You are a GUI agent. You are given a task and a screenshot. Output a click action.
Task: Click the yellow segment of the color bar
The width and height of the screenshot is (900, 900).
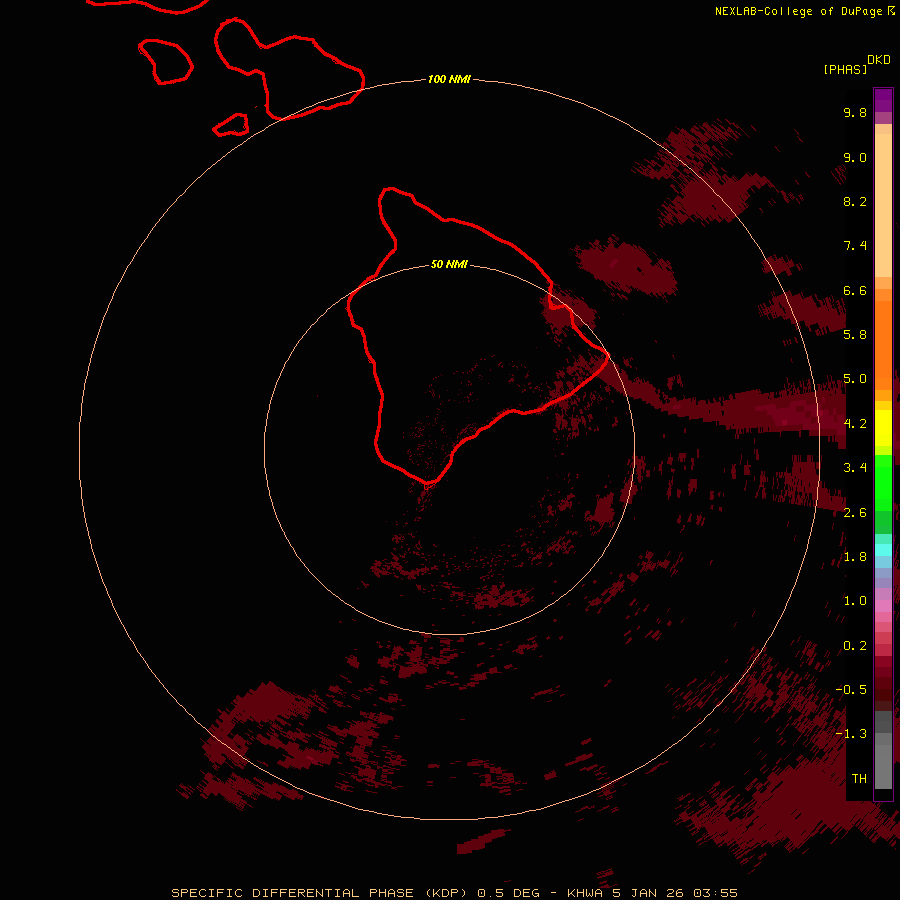tap(883, 428)
